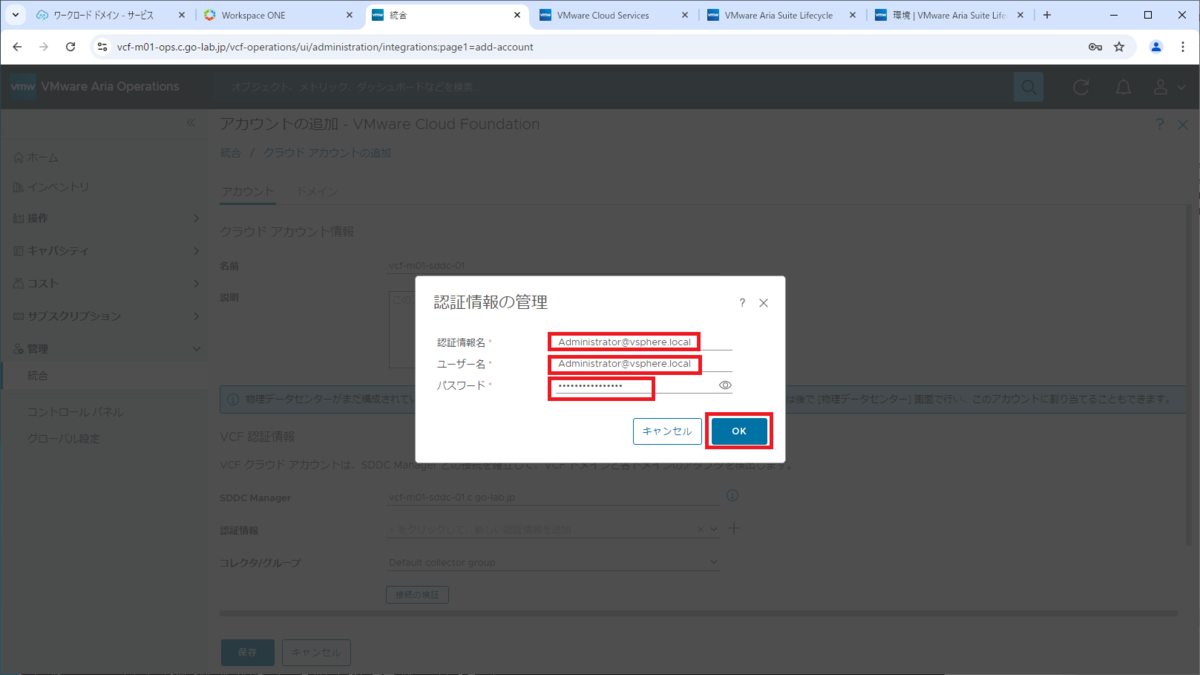This screenshot has height=675, width=1200.
Task: Collapse the left navigation with the double-chevron
Action: (191, 122)
